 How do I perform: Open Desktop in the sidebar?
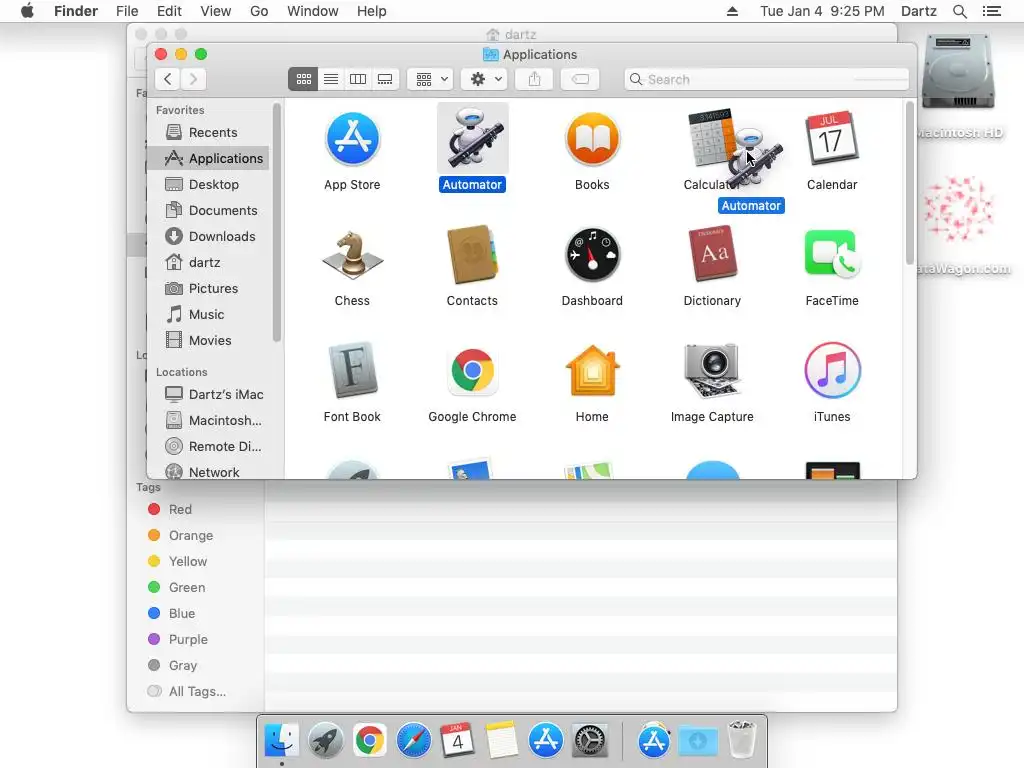[x=208, y=184]
